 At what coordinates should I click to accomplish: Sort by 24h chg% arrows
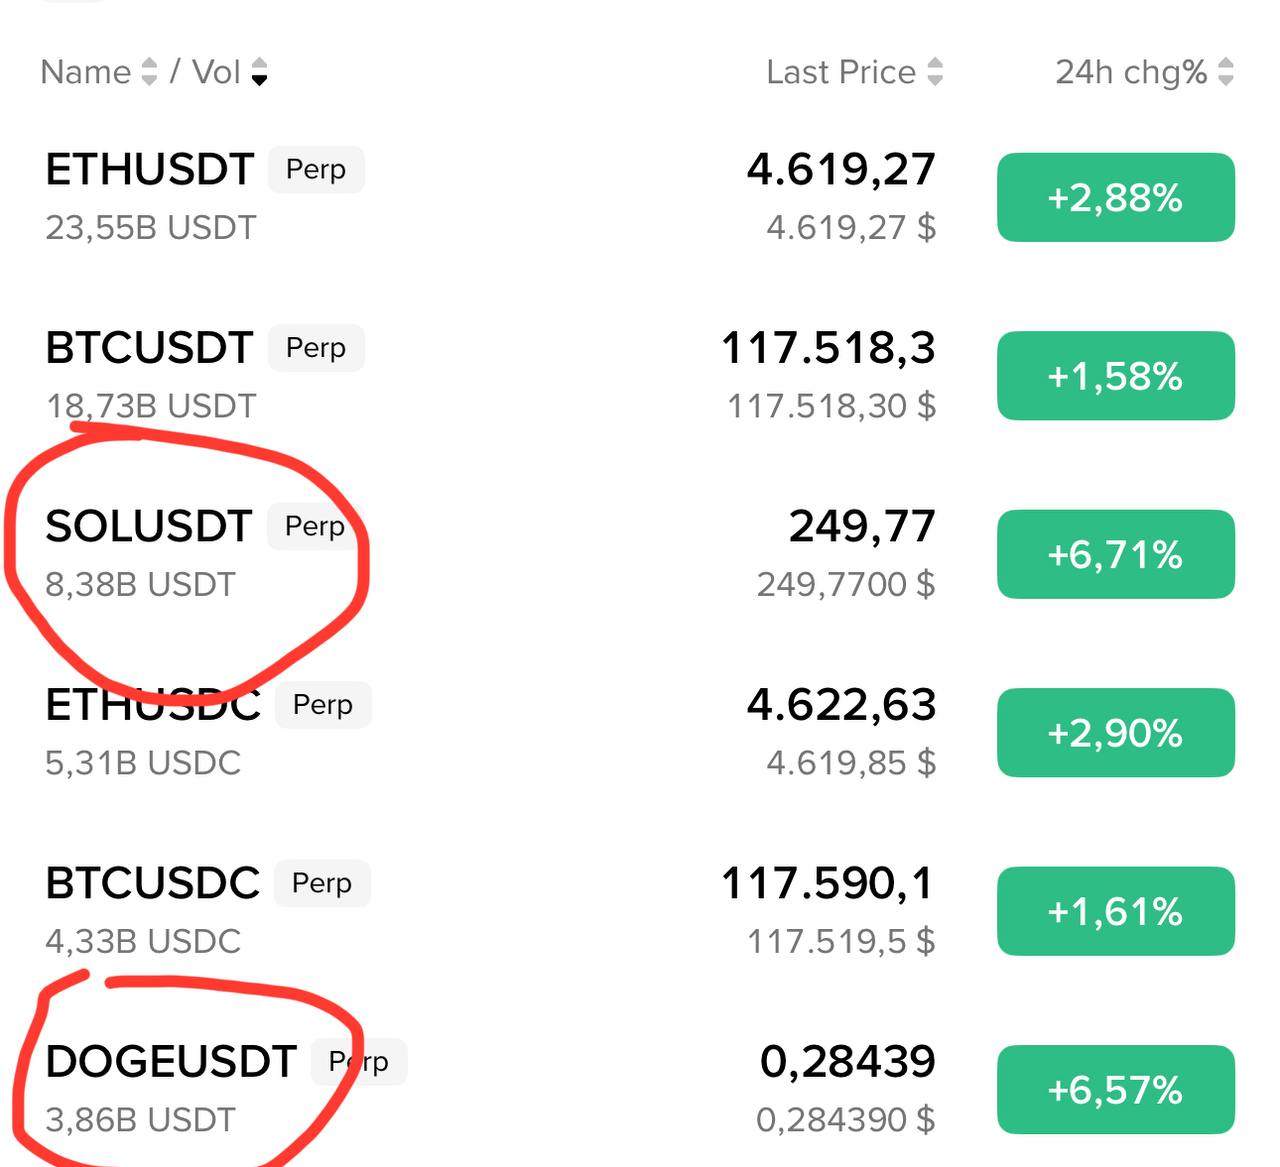(1226, 72)
